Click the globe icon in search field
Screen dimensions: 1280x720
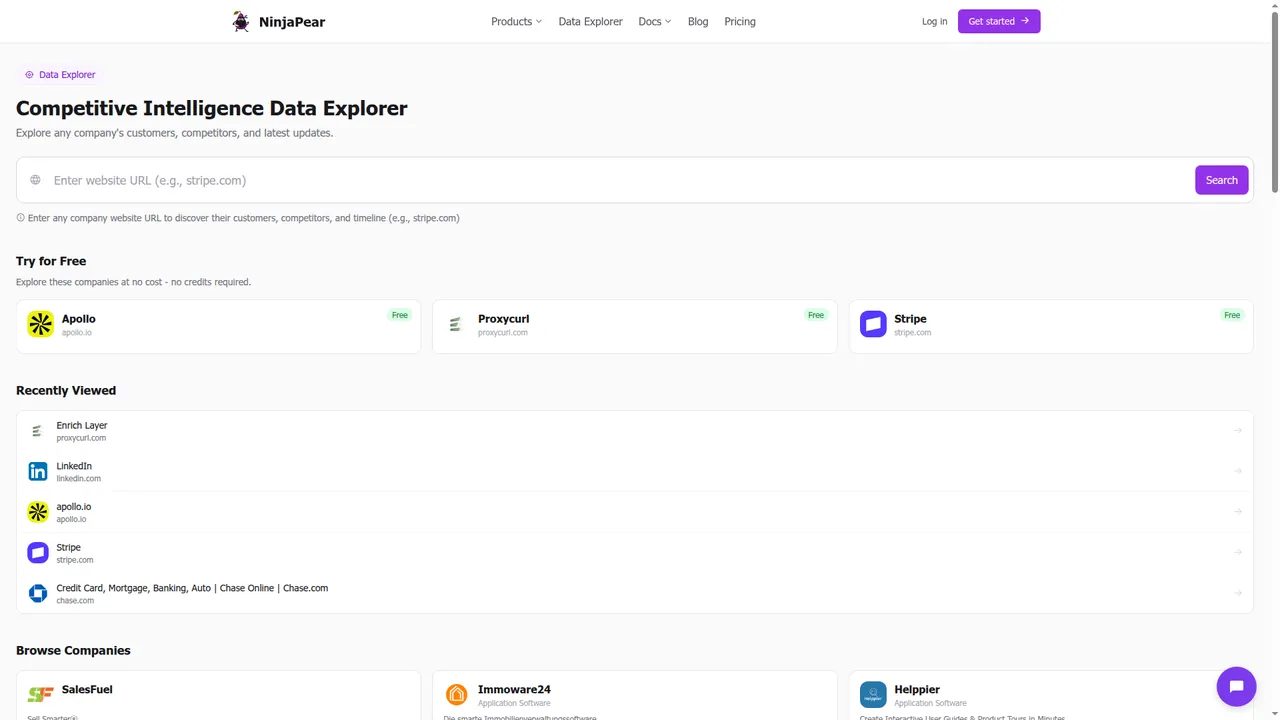[35, 180]
